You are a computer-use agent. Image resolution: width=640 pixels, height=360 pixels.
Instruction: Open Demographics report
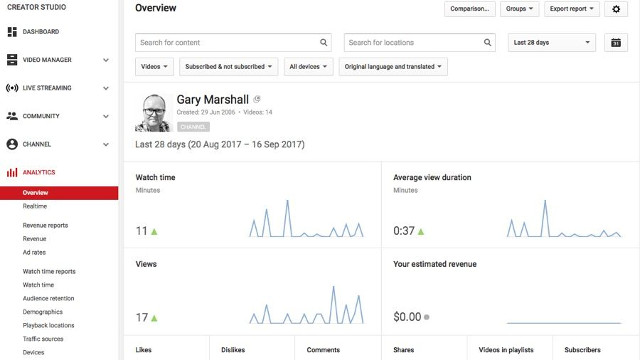click(x=43, y=312)
